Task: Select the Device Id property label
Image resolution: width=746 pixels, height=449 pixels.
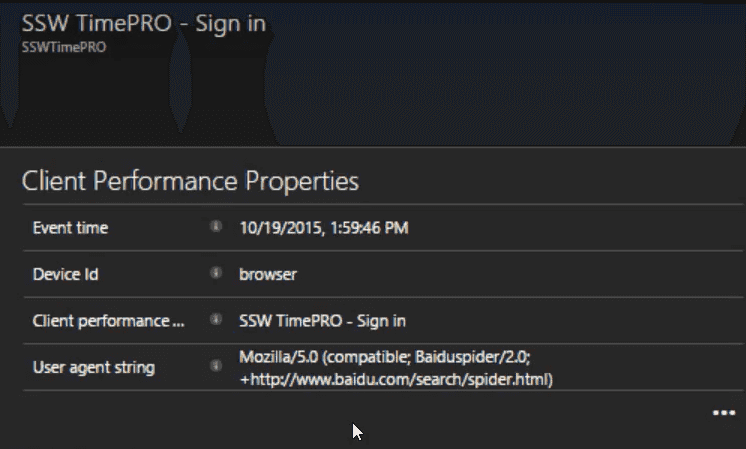Action: (x=65, y=274)
